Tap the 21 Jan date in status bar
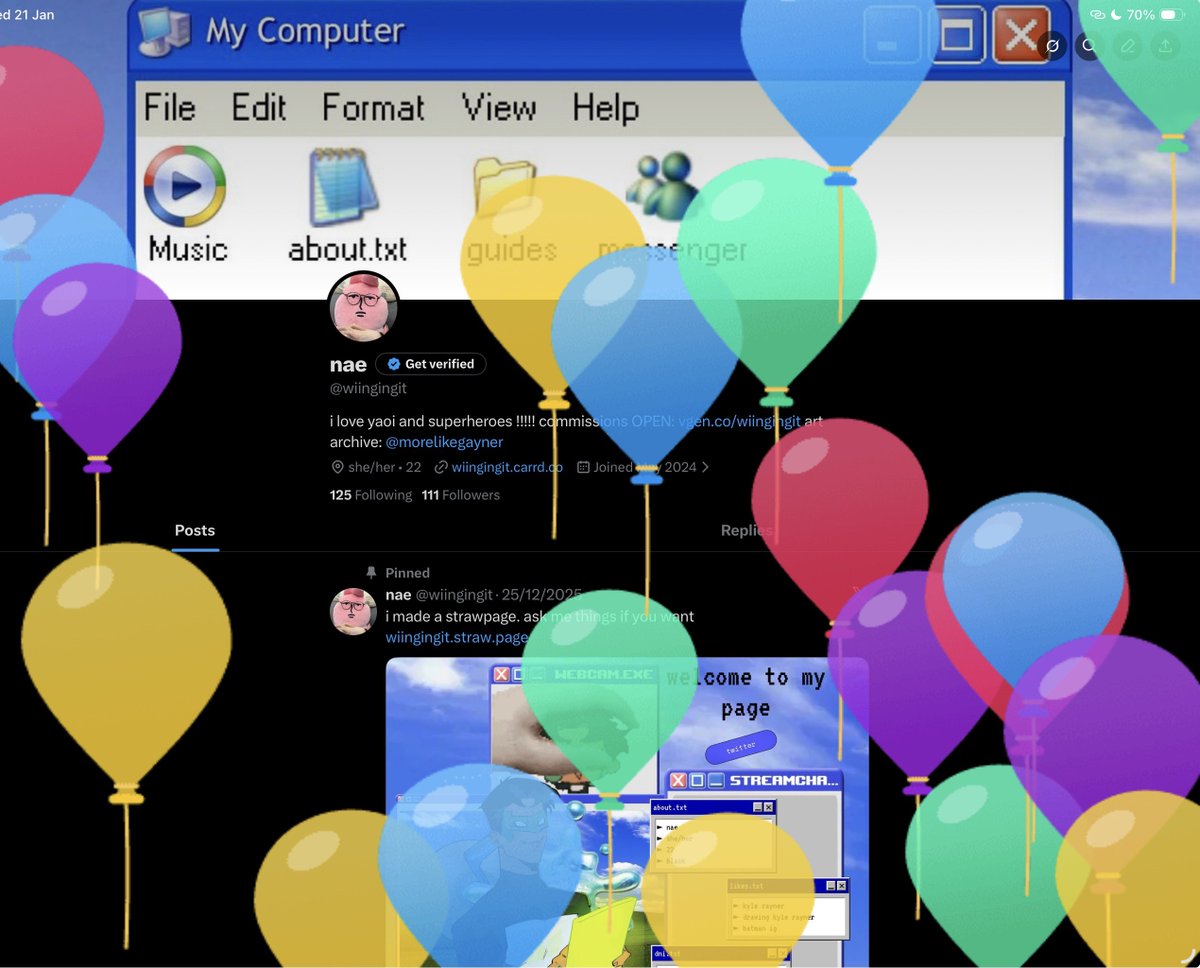 click(33, 15)
